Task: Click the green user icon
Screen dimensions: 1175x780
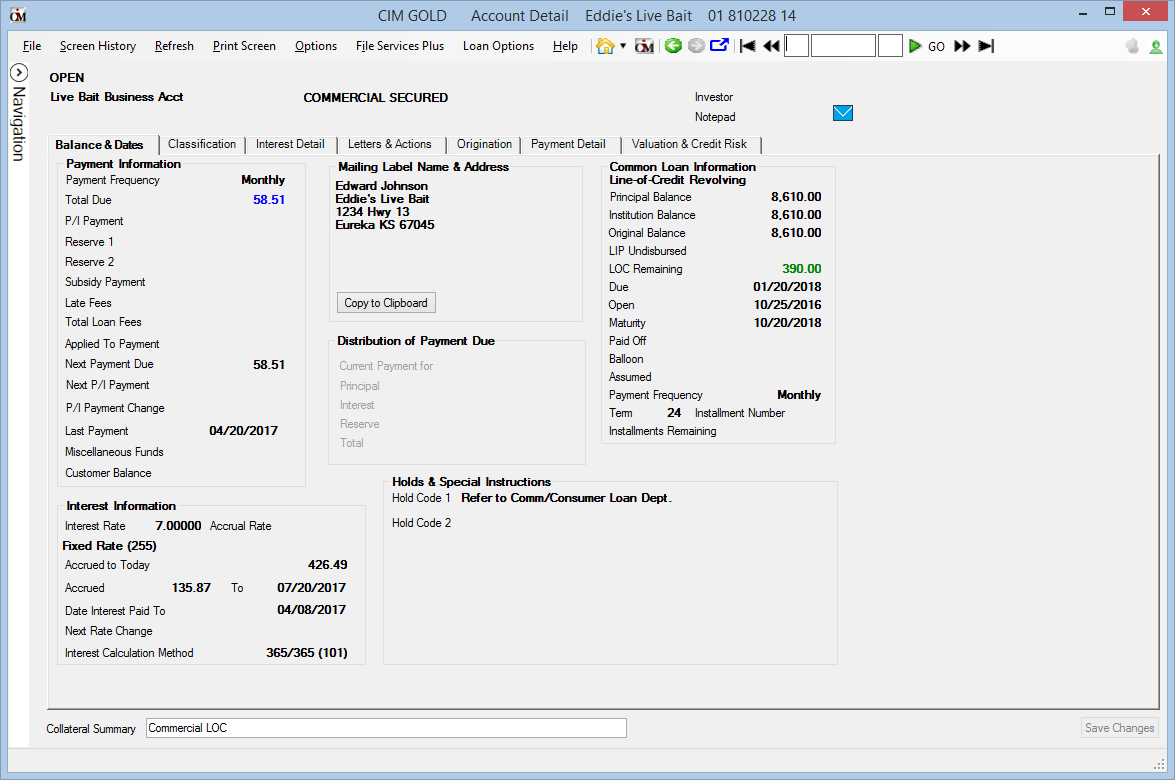Action: point(1156,46)
